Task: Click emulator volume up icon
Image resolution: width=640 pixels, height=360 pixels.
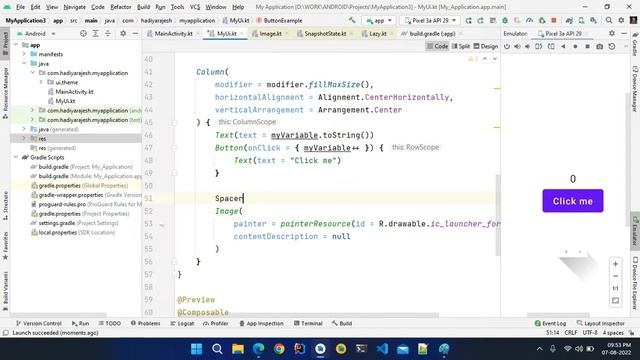Action: click(517, 47)
